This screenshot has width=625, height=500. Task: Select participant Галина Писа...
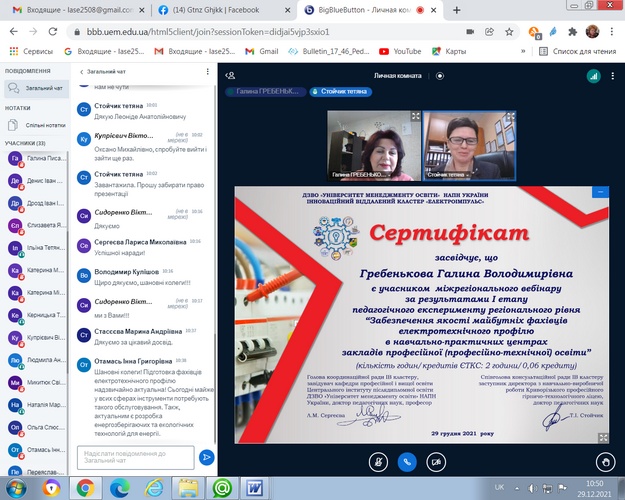point(37,159)
